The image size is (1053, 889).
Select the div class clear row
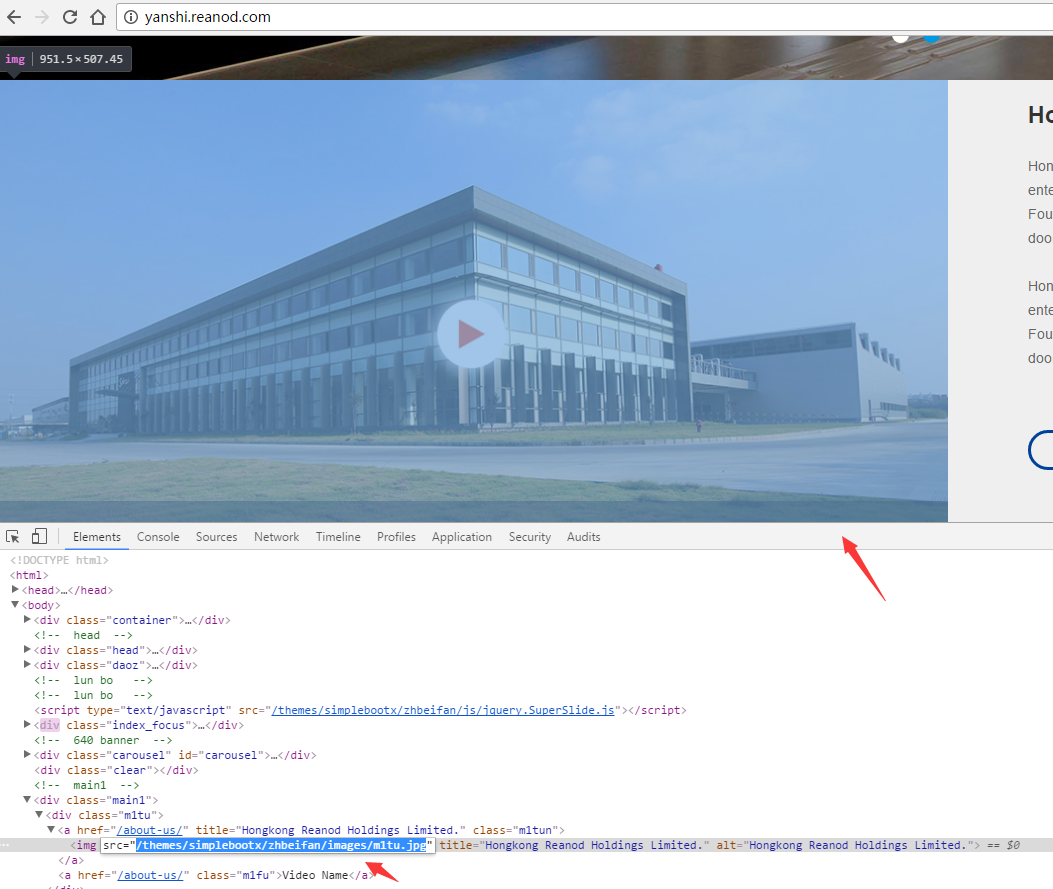(x=116, y=770)
